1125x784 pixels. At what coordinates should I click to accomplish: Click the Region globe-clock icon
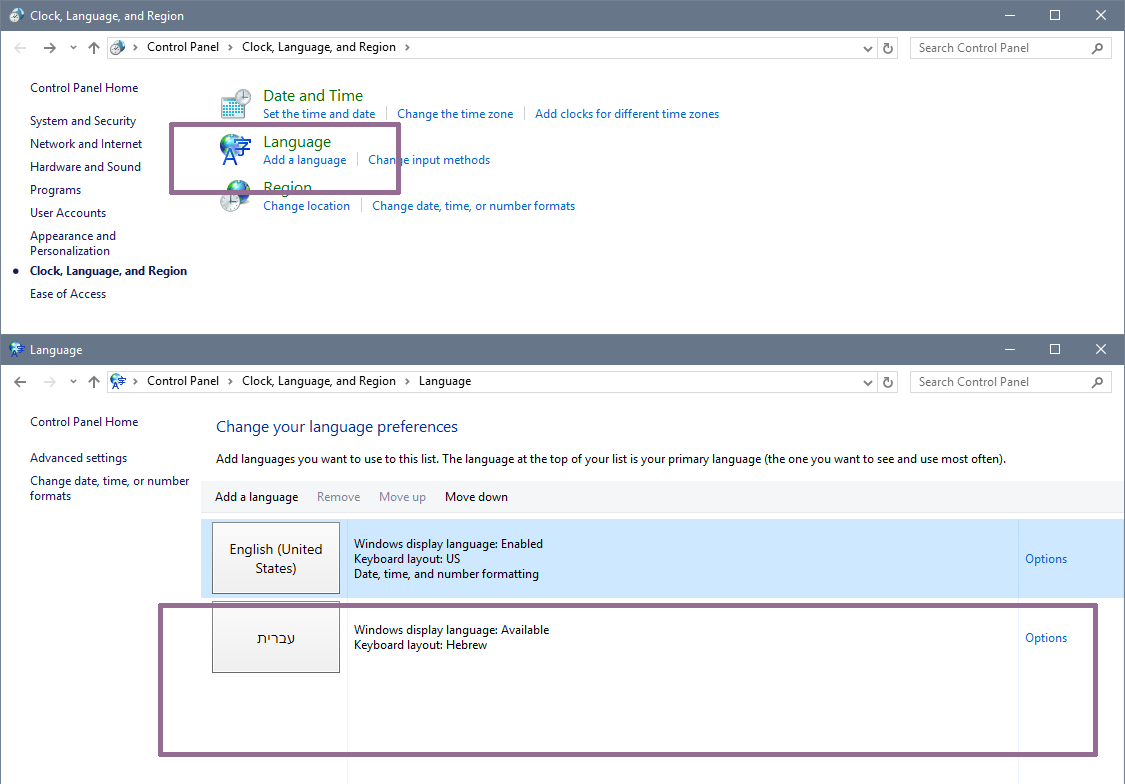tap(235, 197)
